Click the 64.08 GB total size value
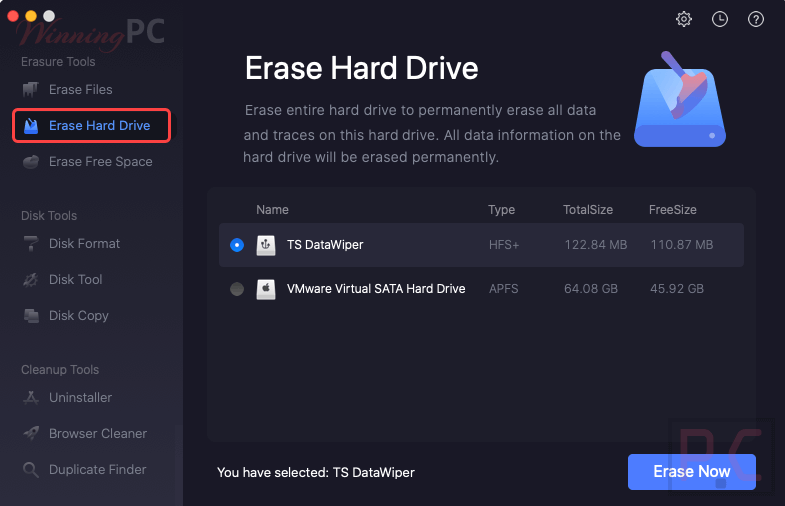785x506 pixels. pyautogui.click(x=591, y=289)
